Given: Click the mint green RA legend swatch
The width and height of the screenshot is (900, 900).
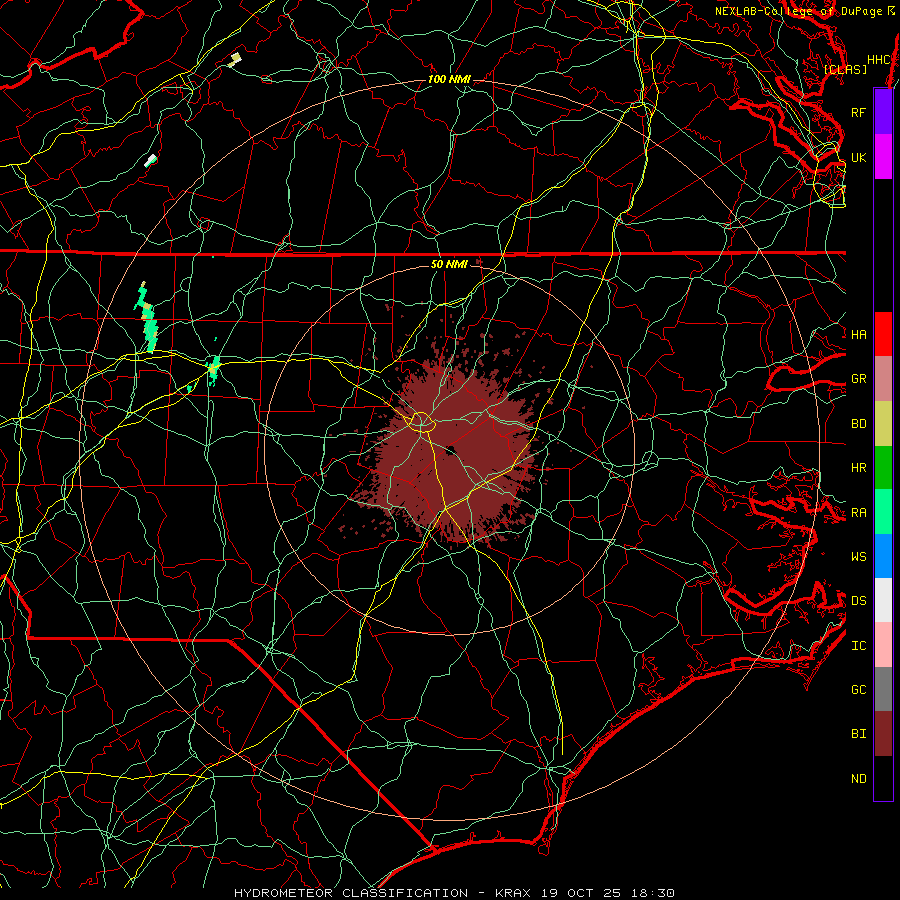Looking at the screenshot, I should pyautogui.click(x=883, y=512).
